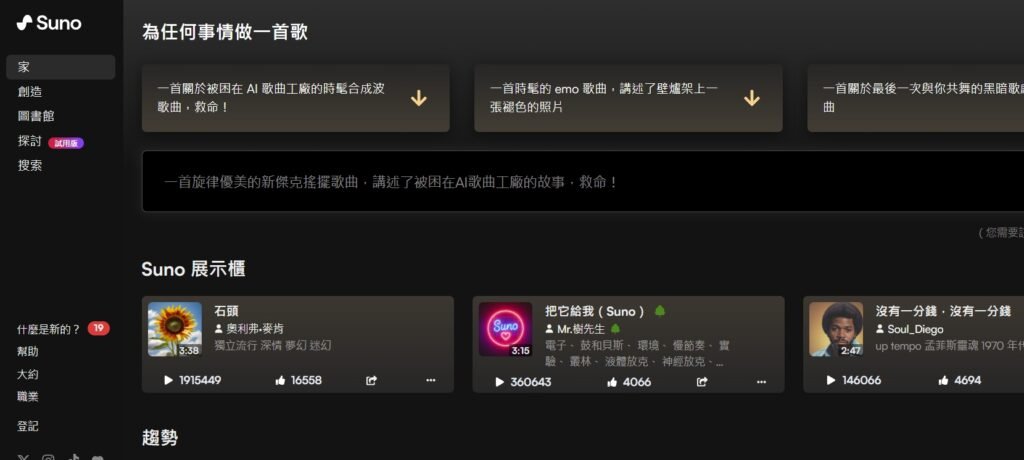This screenshot has width=1024, height=460.
Task: Play the song 把它給我 (Suno)
Action: point(500,382)
